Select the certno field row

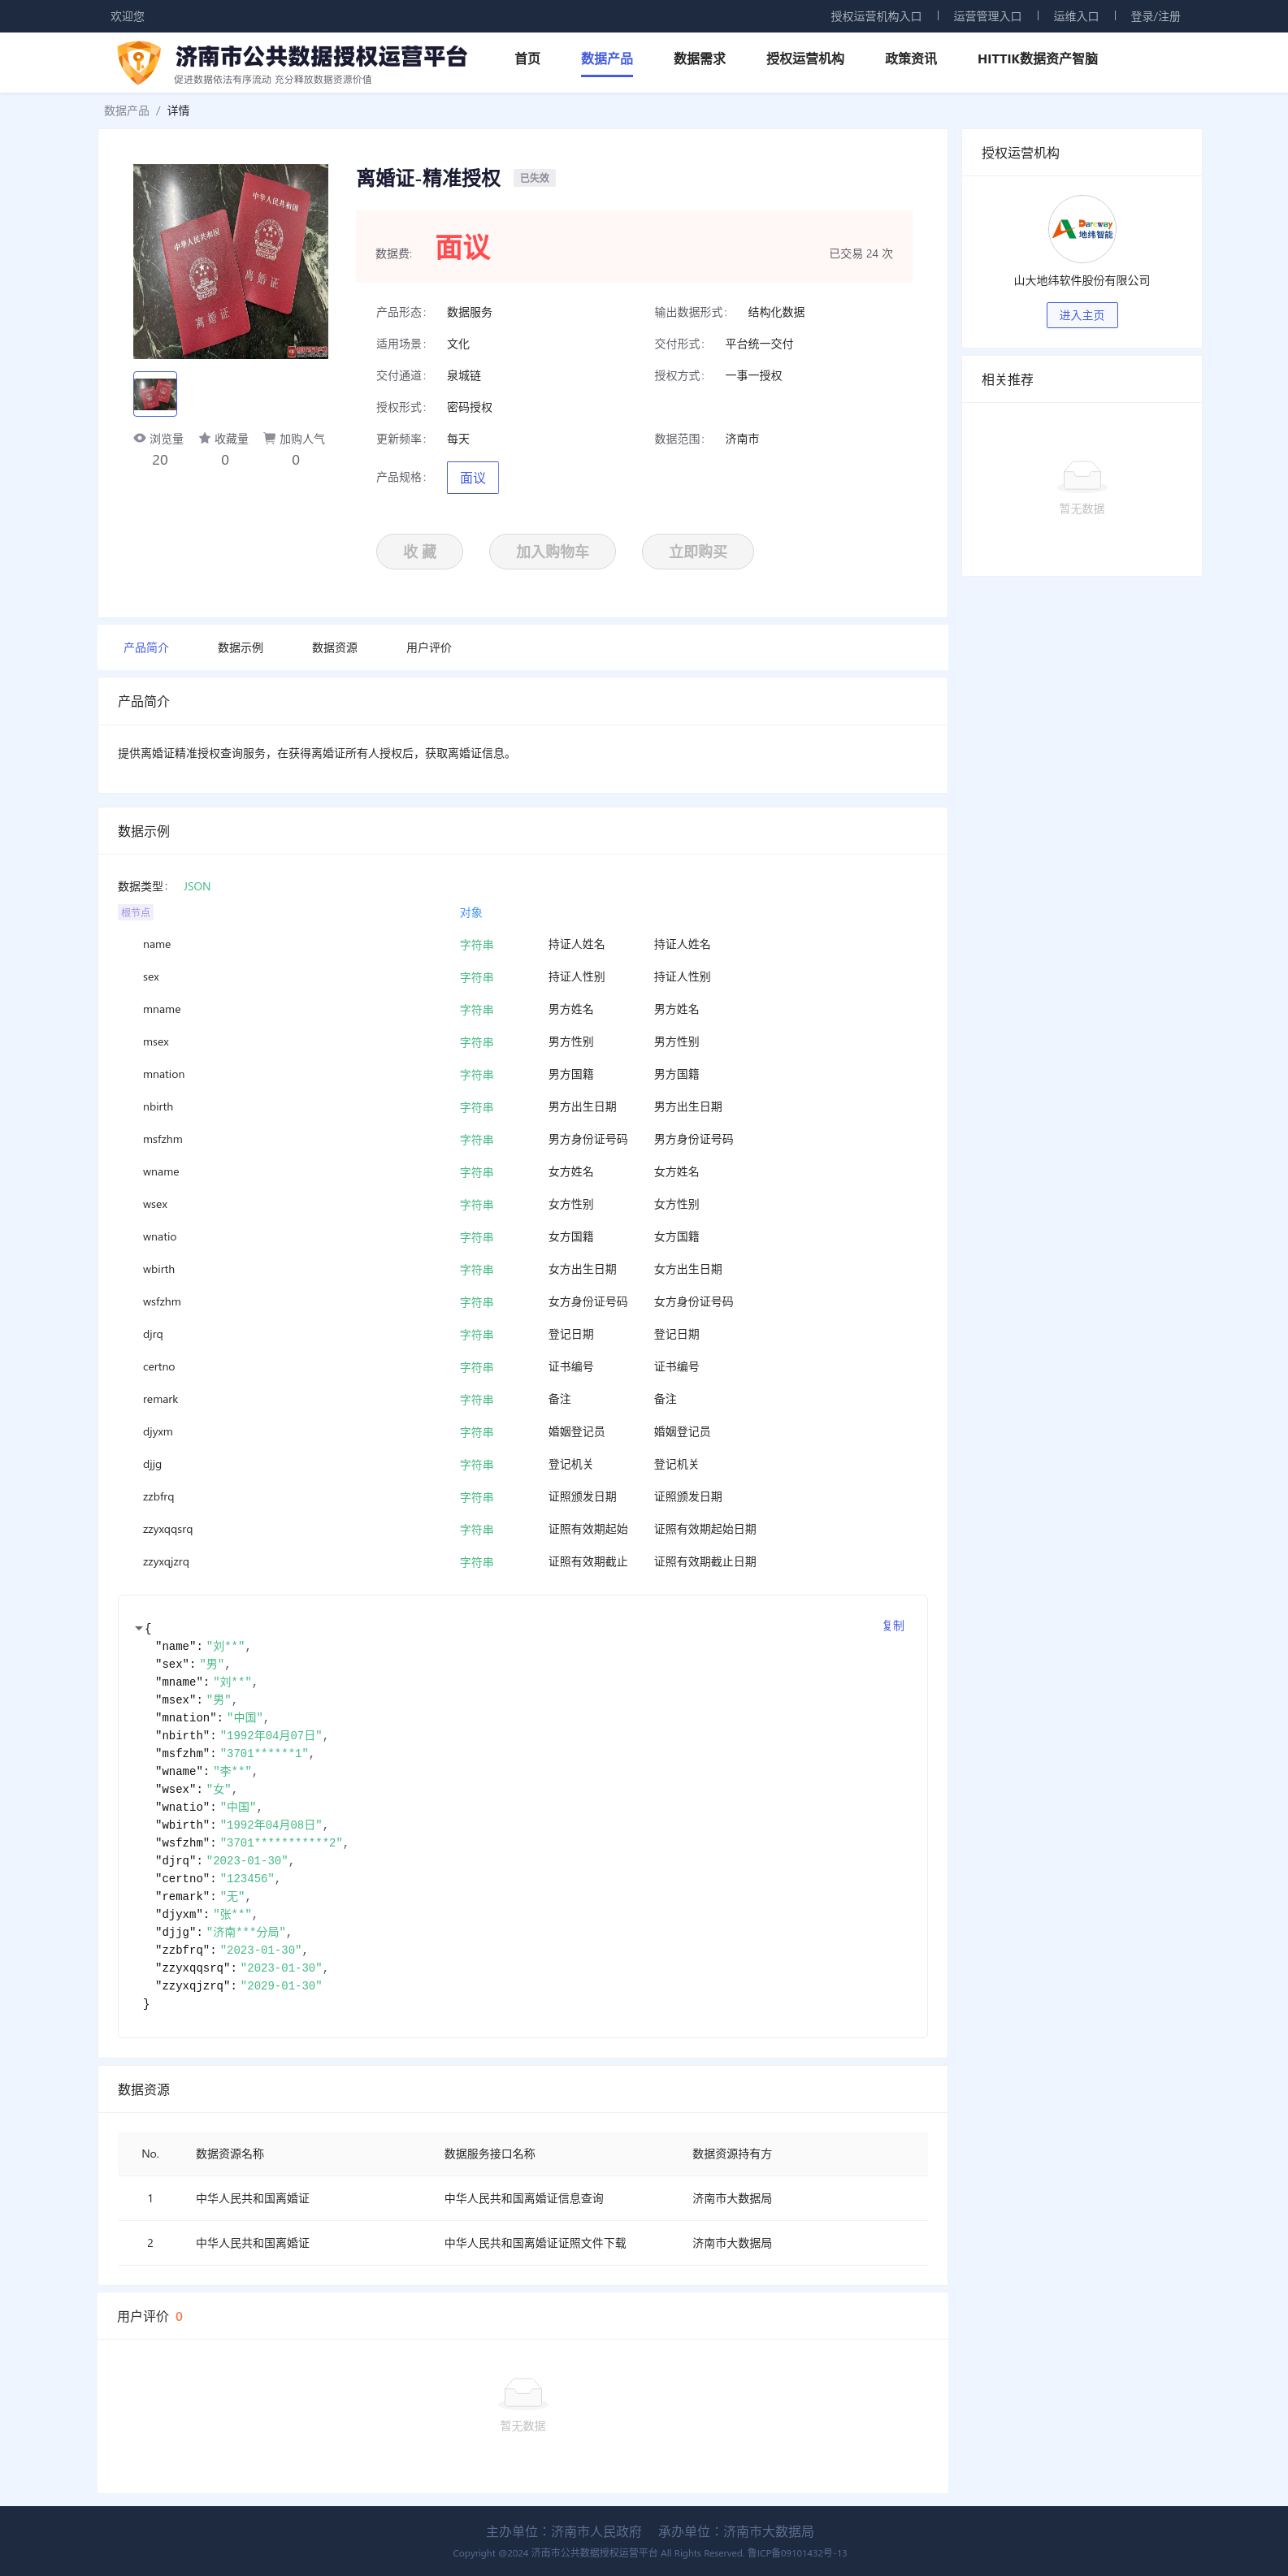point(522,1367)
